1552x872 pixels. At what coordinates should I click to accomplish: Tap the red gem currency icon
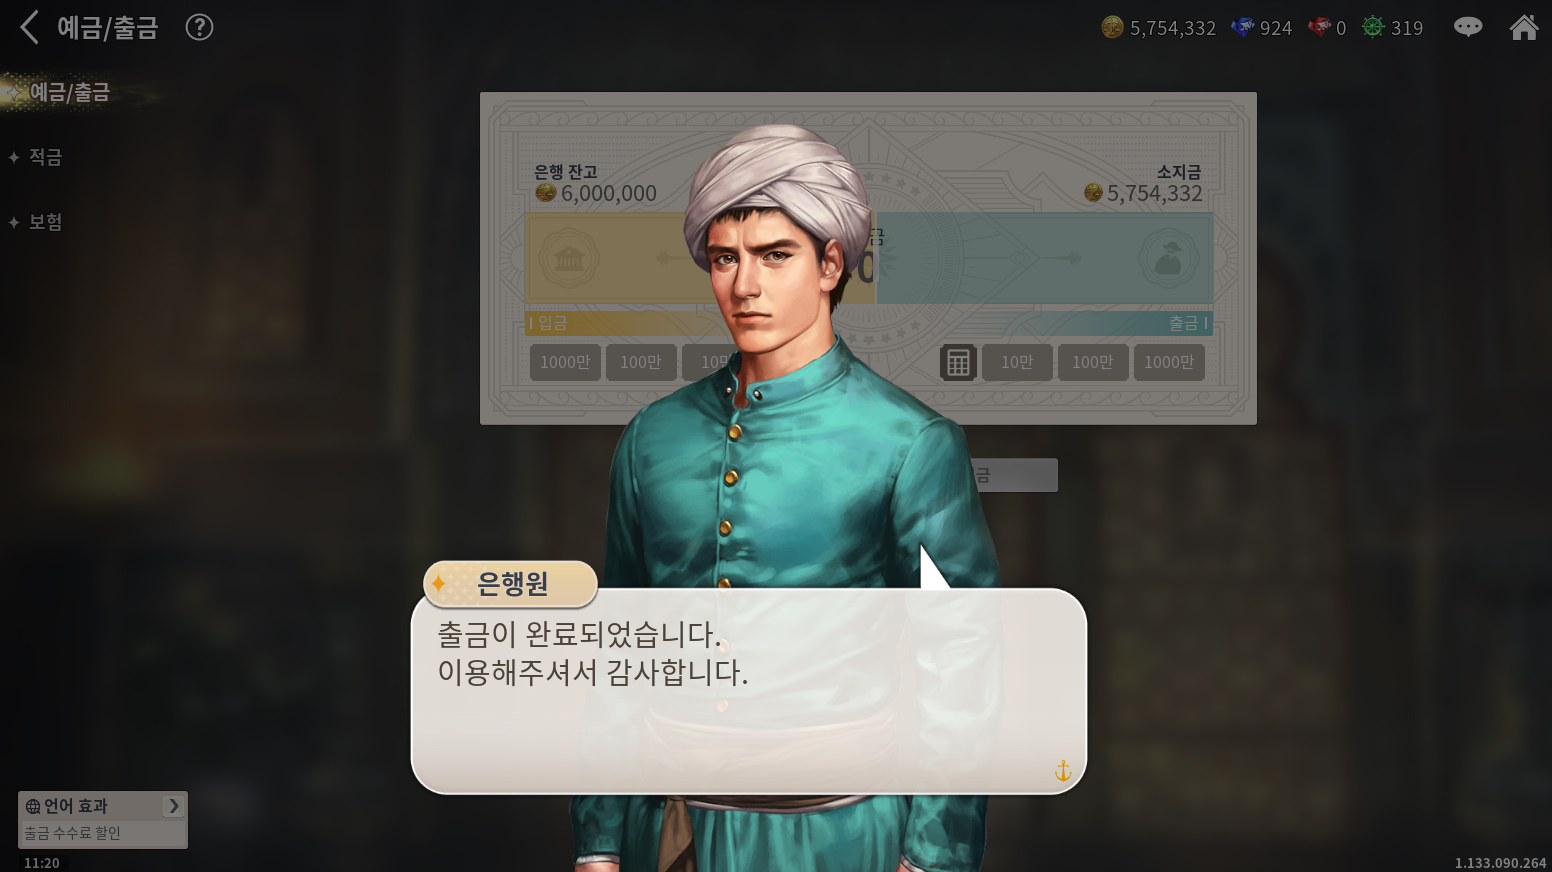point(1320,27)
